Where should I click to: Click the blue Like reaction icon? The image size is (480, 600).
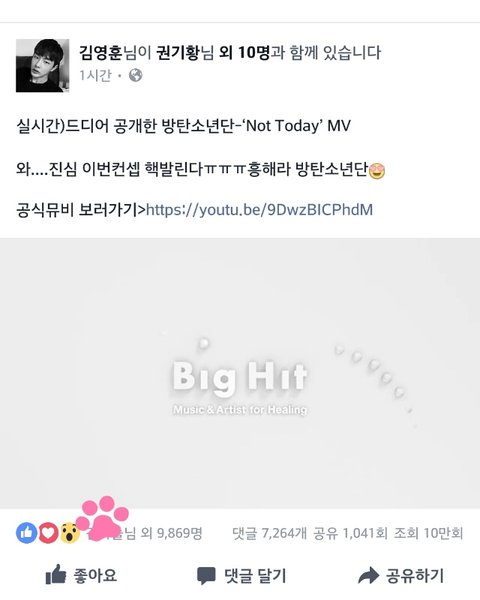[x=26, y=533]
